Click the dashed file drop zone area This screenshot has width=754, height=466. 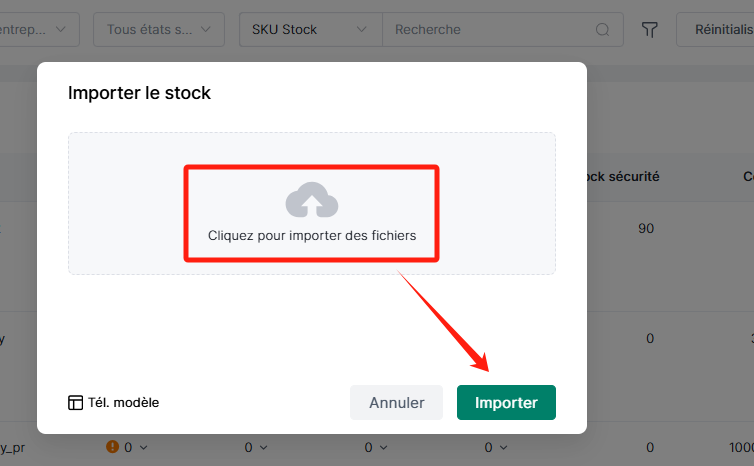pos(312,204)
